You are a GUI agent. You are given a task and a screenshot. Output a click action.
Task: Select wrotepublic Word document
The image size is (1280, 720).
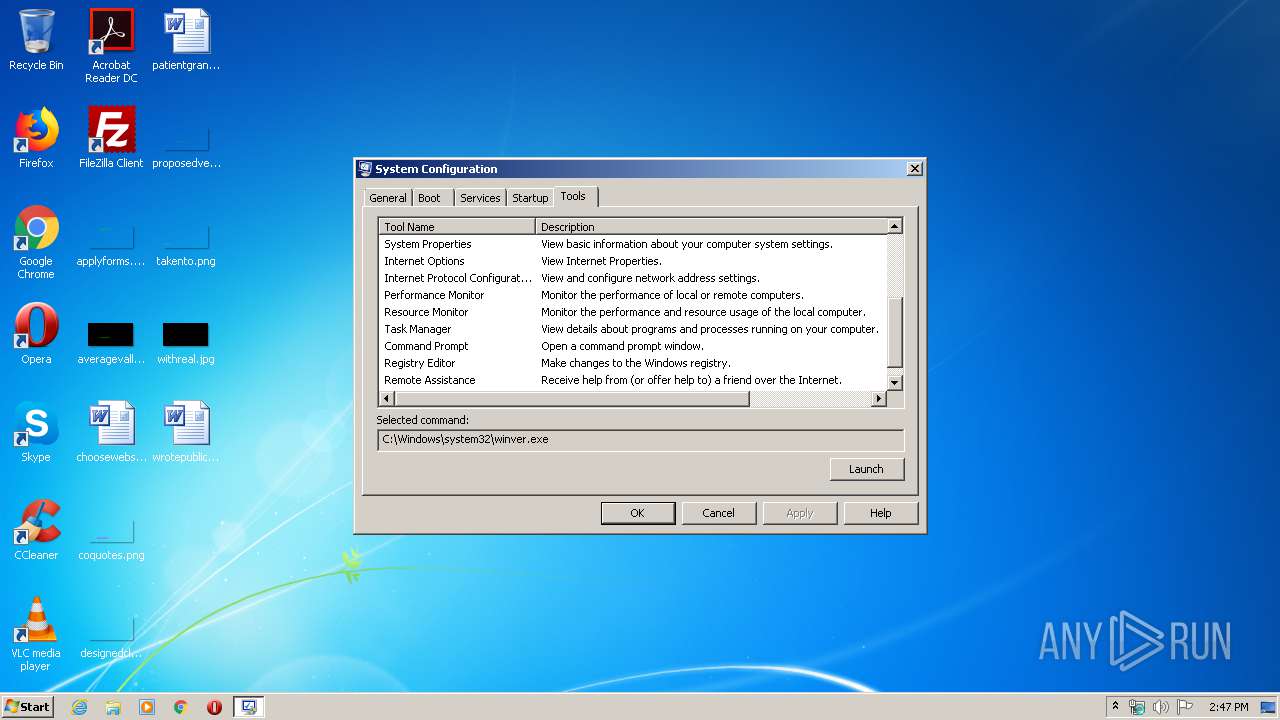pos(186,433)
